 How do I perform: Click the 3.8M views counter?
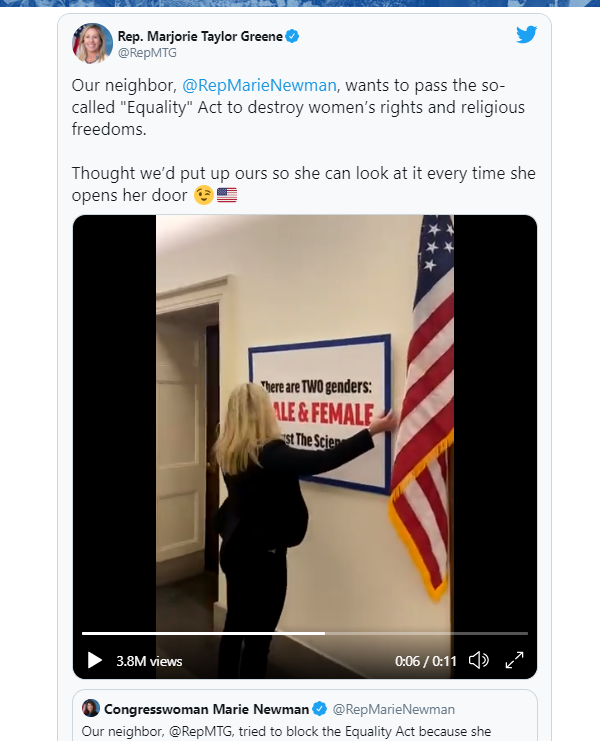click(x=149, y=661)
